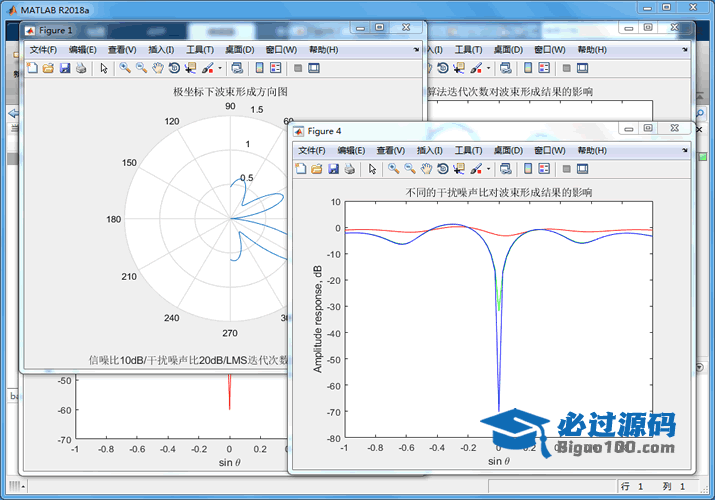
Task: Select Rotate 3D tool in Figure 1 toolbar
Action: pos(174,68)
